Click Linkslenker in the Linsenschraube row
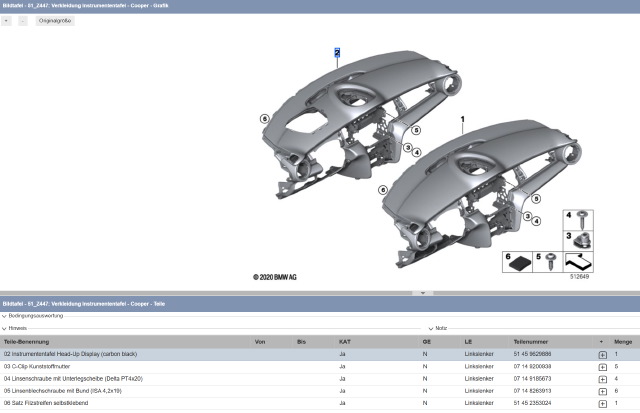 (x=479, y=379)
